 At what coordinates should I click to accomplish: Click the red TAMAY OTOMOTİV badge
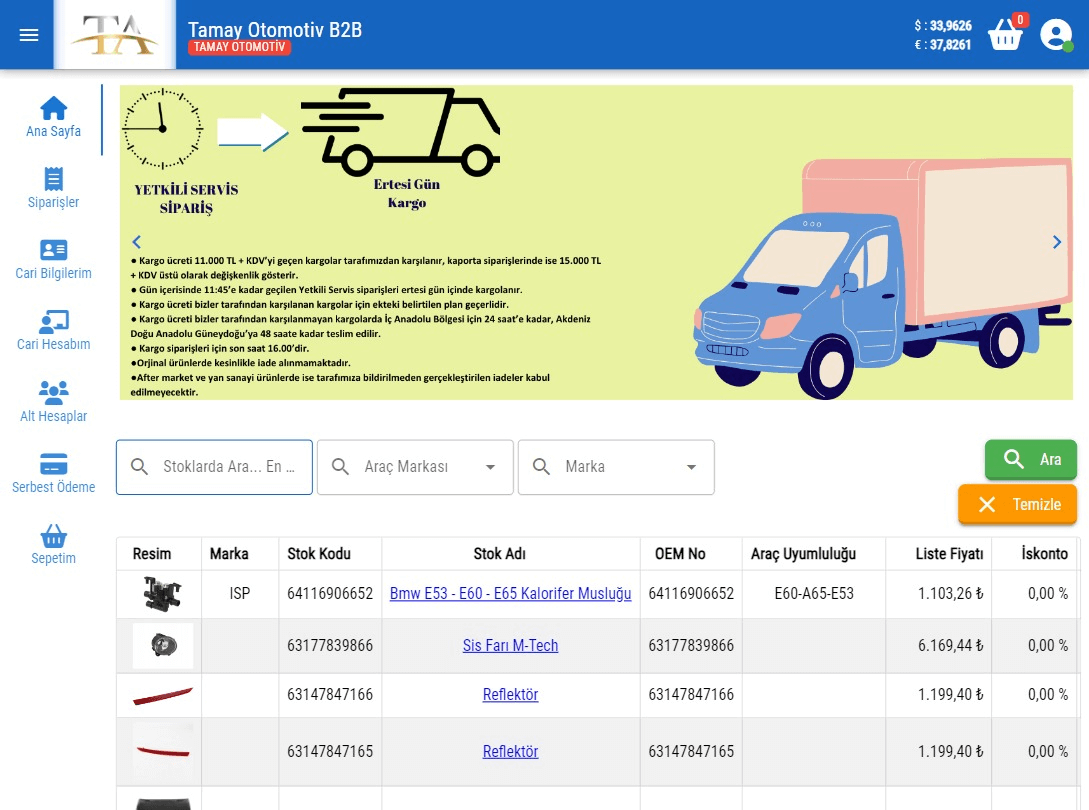pos(239,47)
